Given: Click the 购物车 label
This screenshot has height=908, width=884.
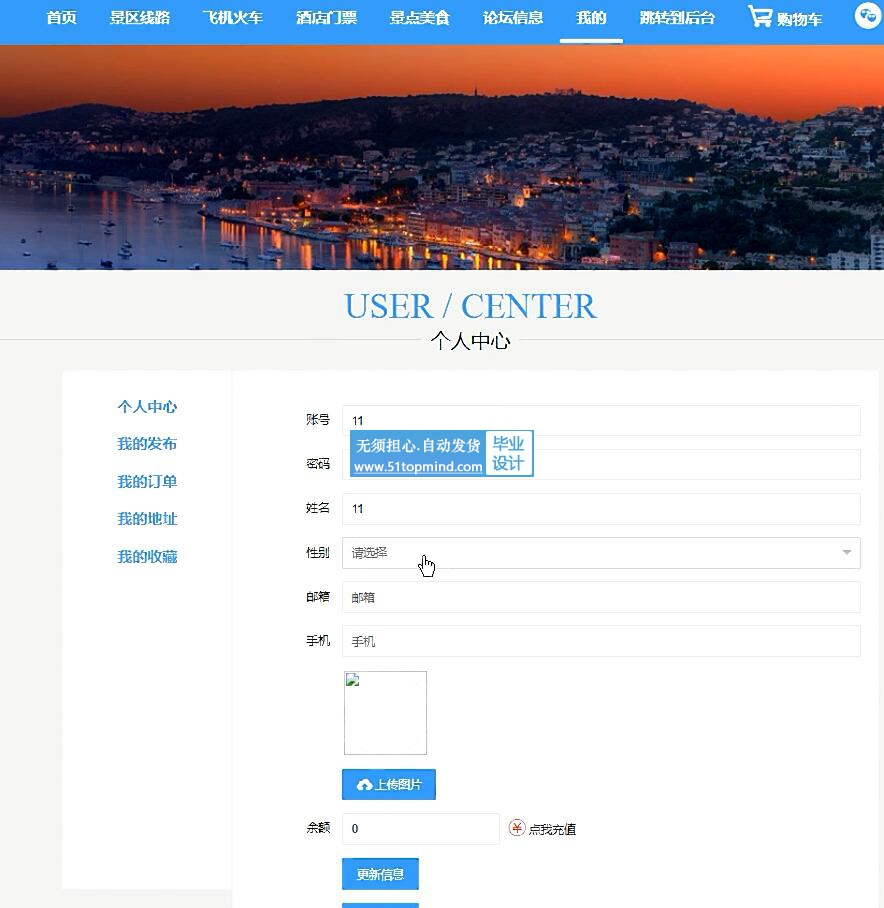Looking at the screenshot, I should [799, 20].
